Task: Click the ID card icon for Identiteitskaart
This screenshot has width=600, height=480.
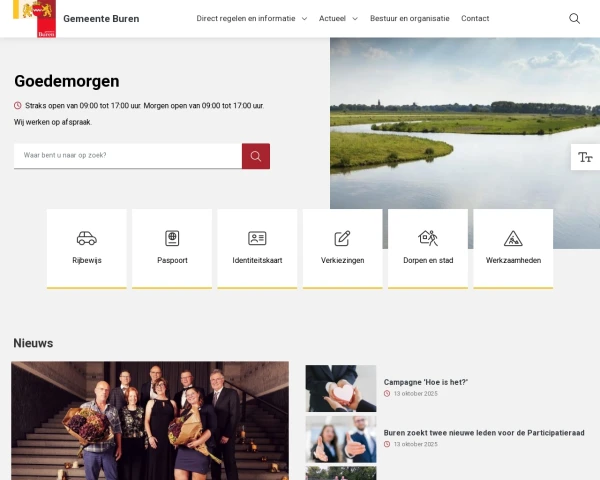Action: (x=257, y=238)
